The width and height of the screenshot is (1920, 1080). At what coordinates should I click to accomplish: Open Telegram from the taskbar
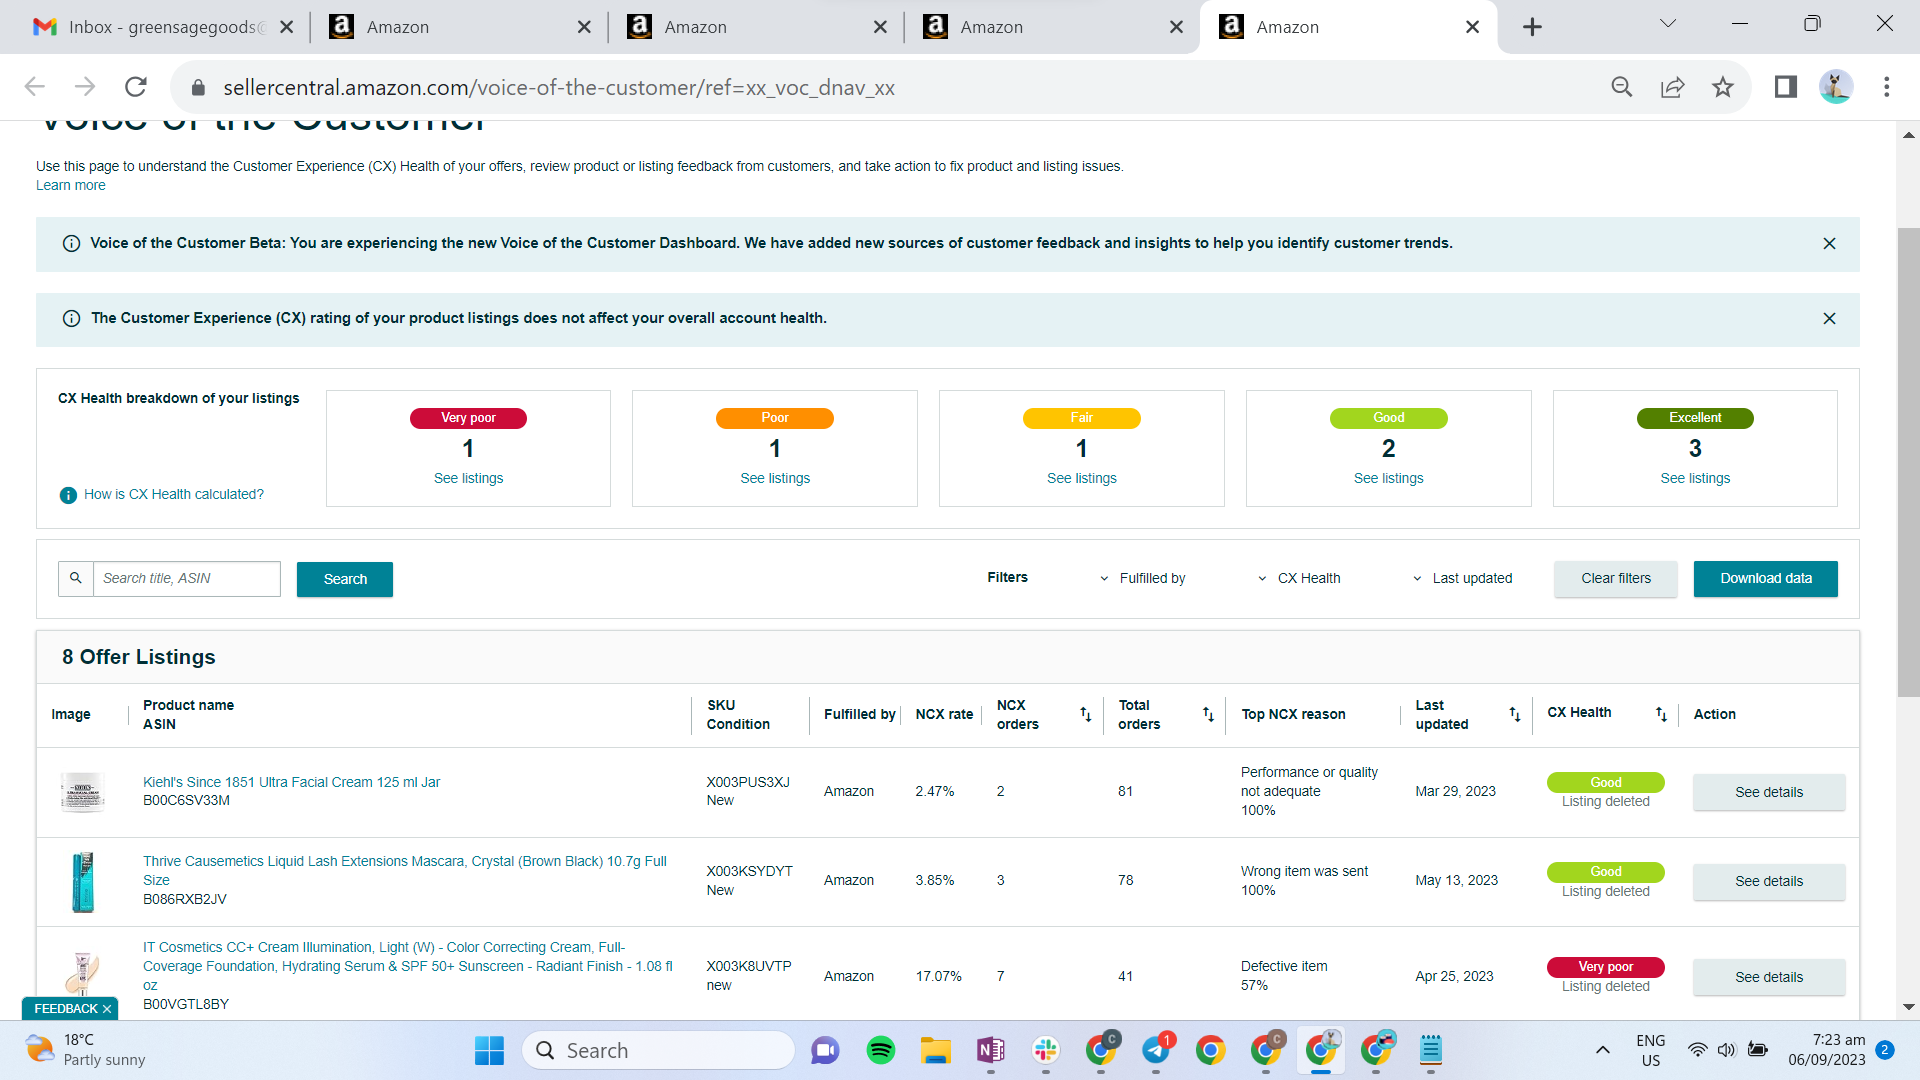click(x=1156, y=1050)
